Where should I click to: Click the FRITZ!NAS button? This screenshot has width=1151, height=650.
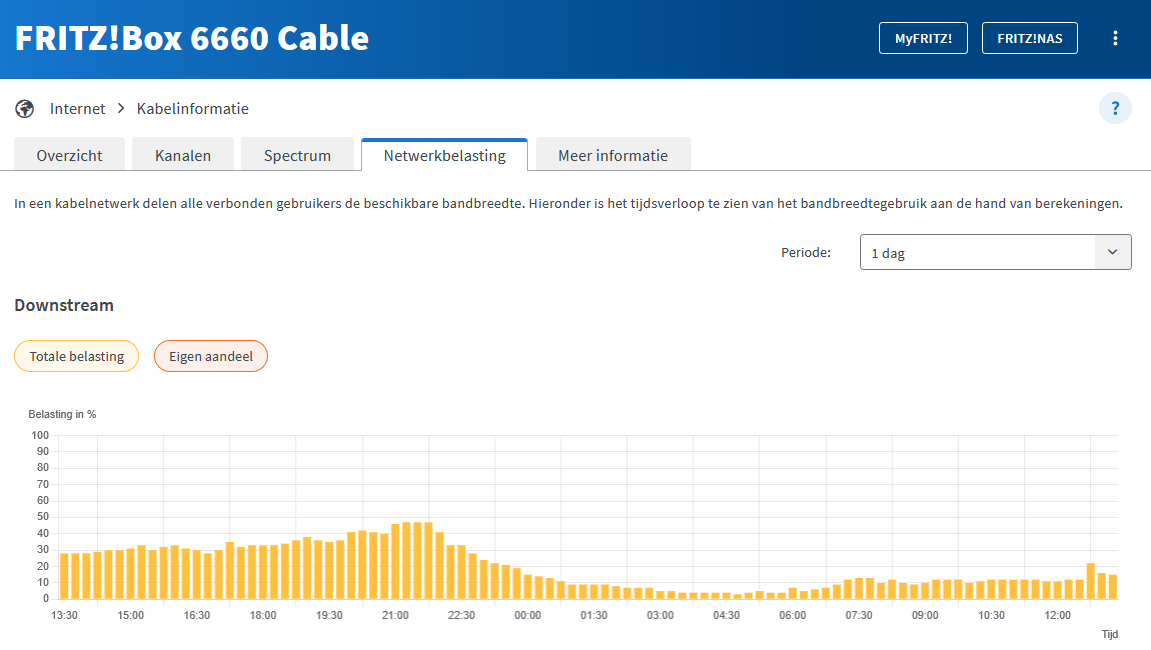(x=1030, y=38)
